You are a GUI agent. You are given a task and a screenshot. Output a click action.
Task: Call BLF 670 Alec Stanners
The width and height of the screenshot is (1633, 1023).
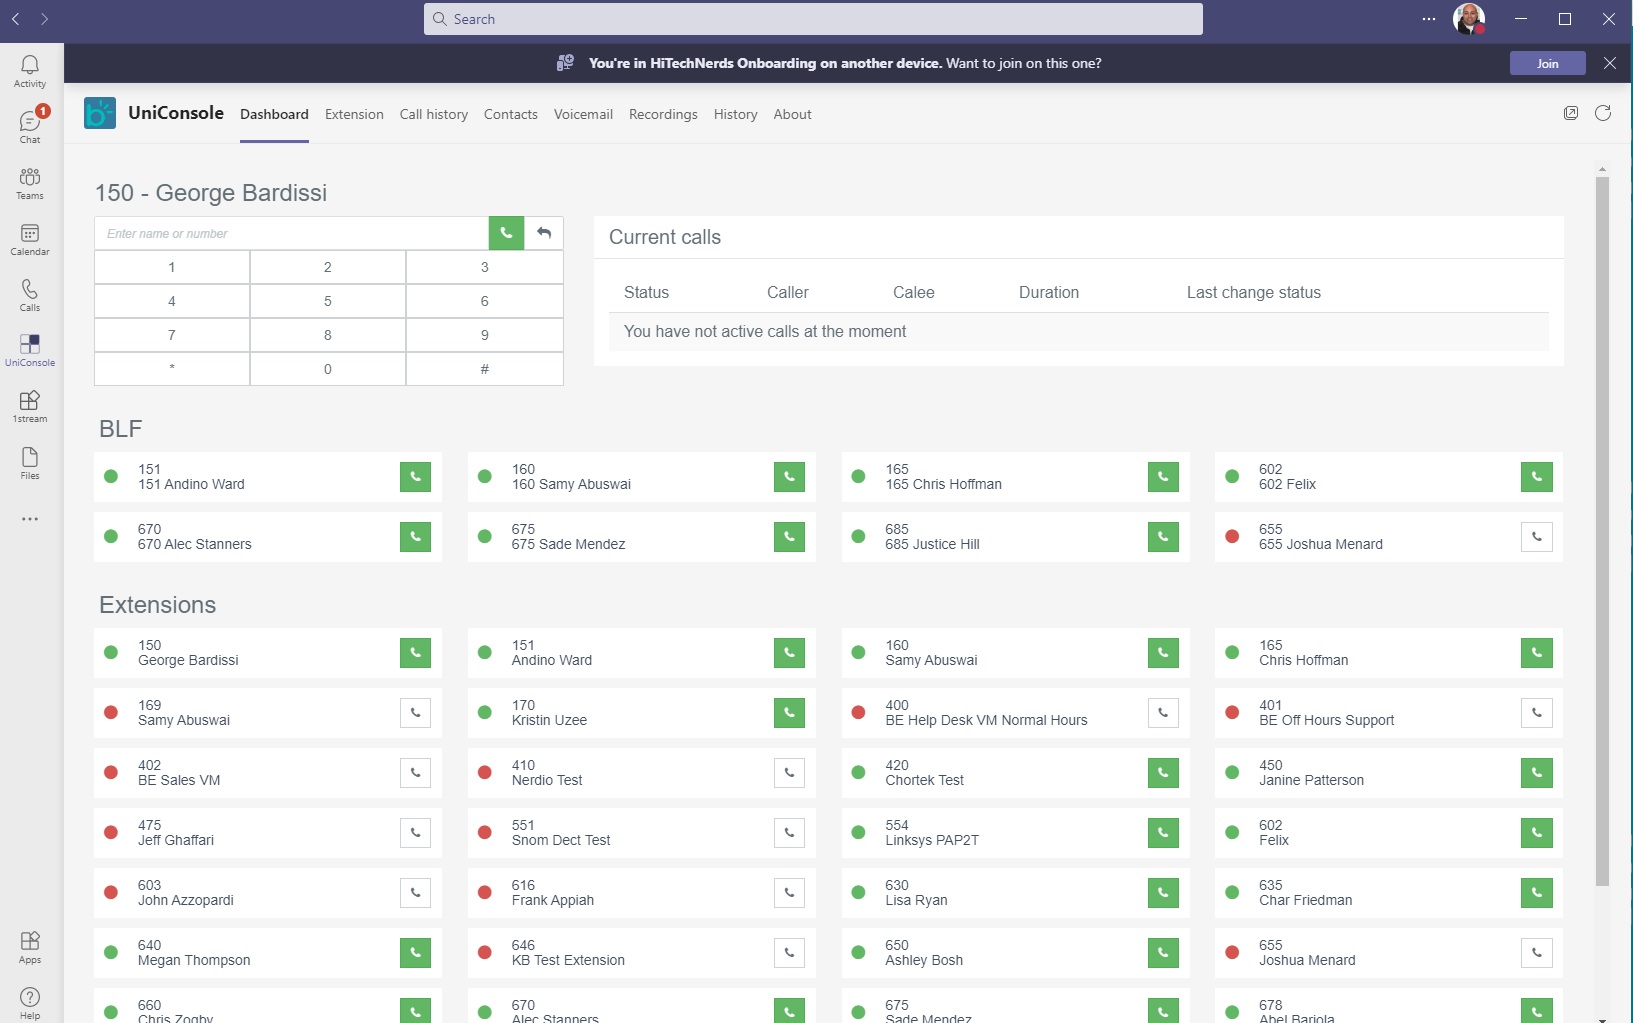(x=415, y=537)
